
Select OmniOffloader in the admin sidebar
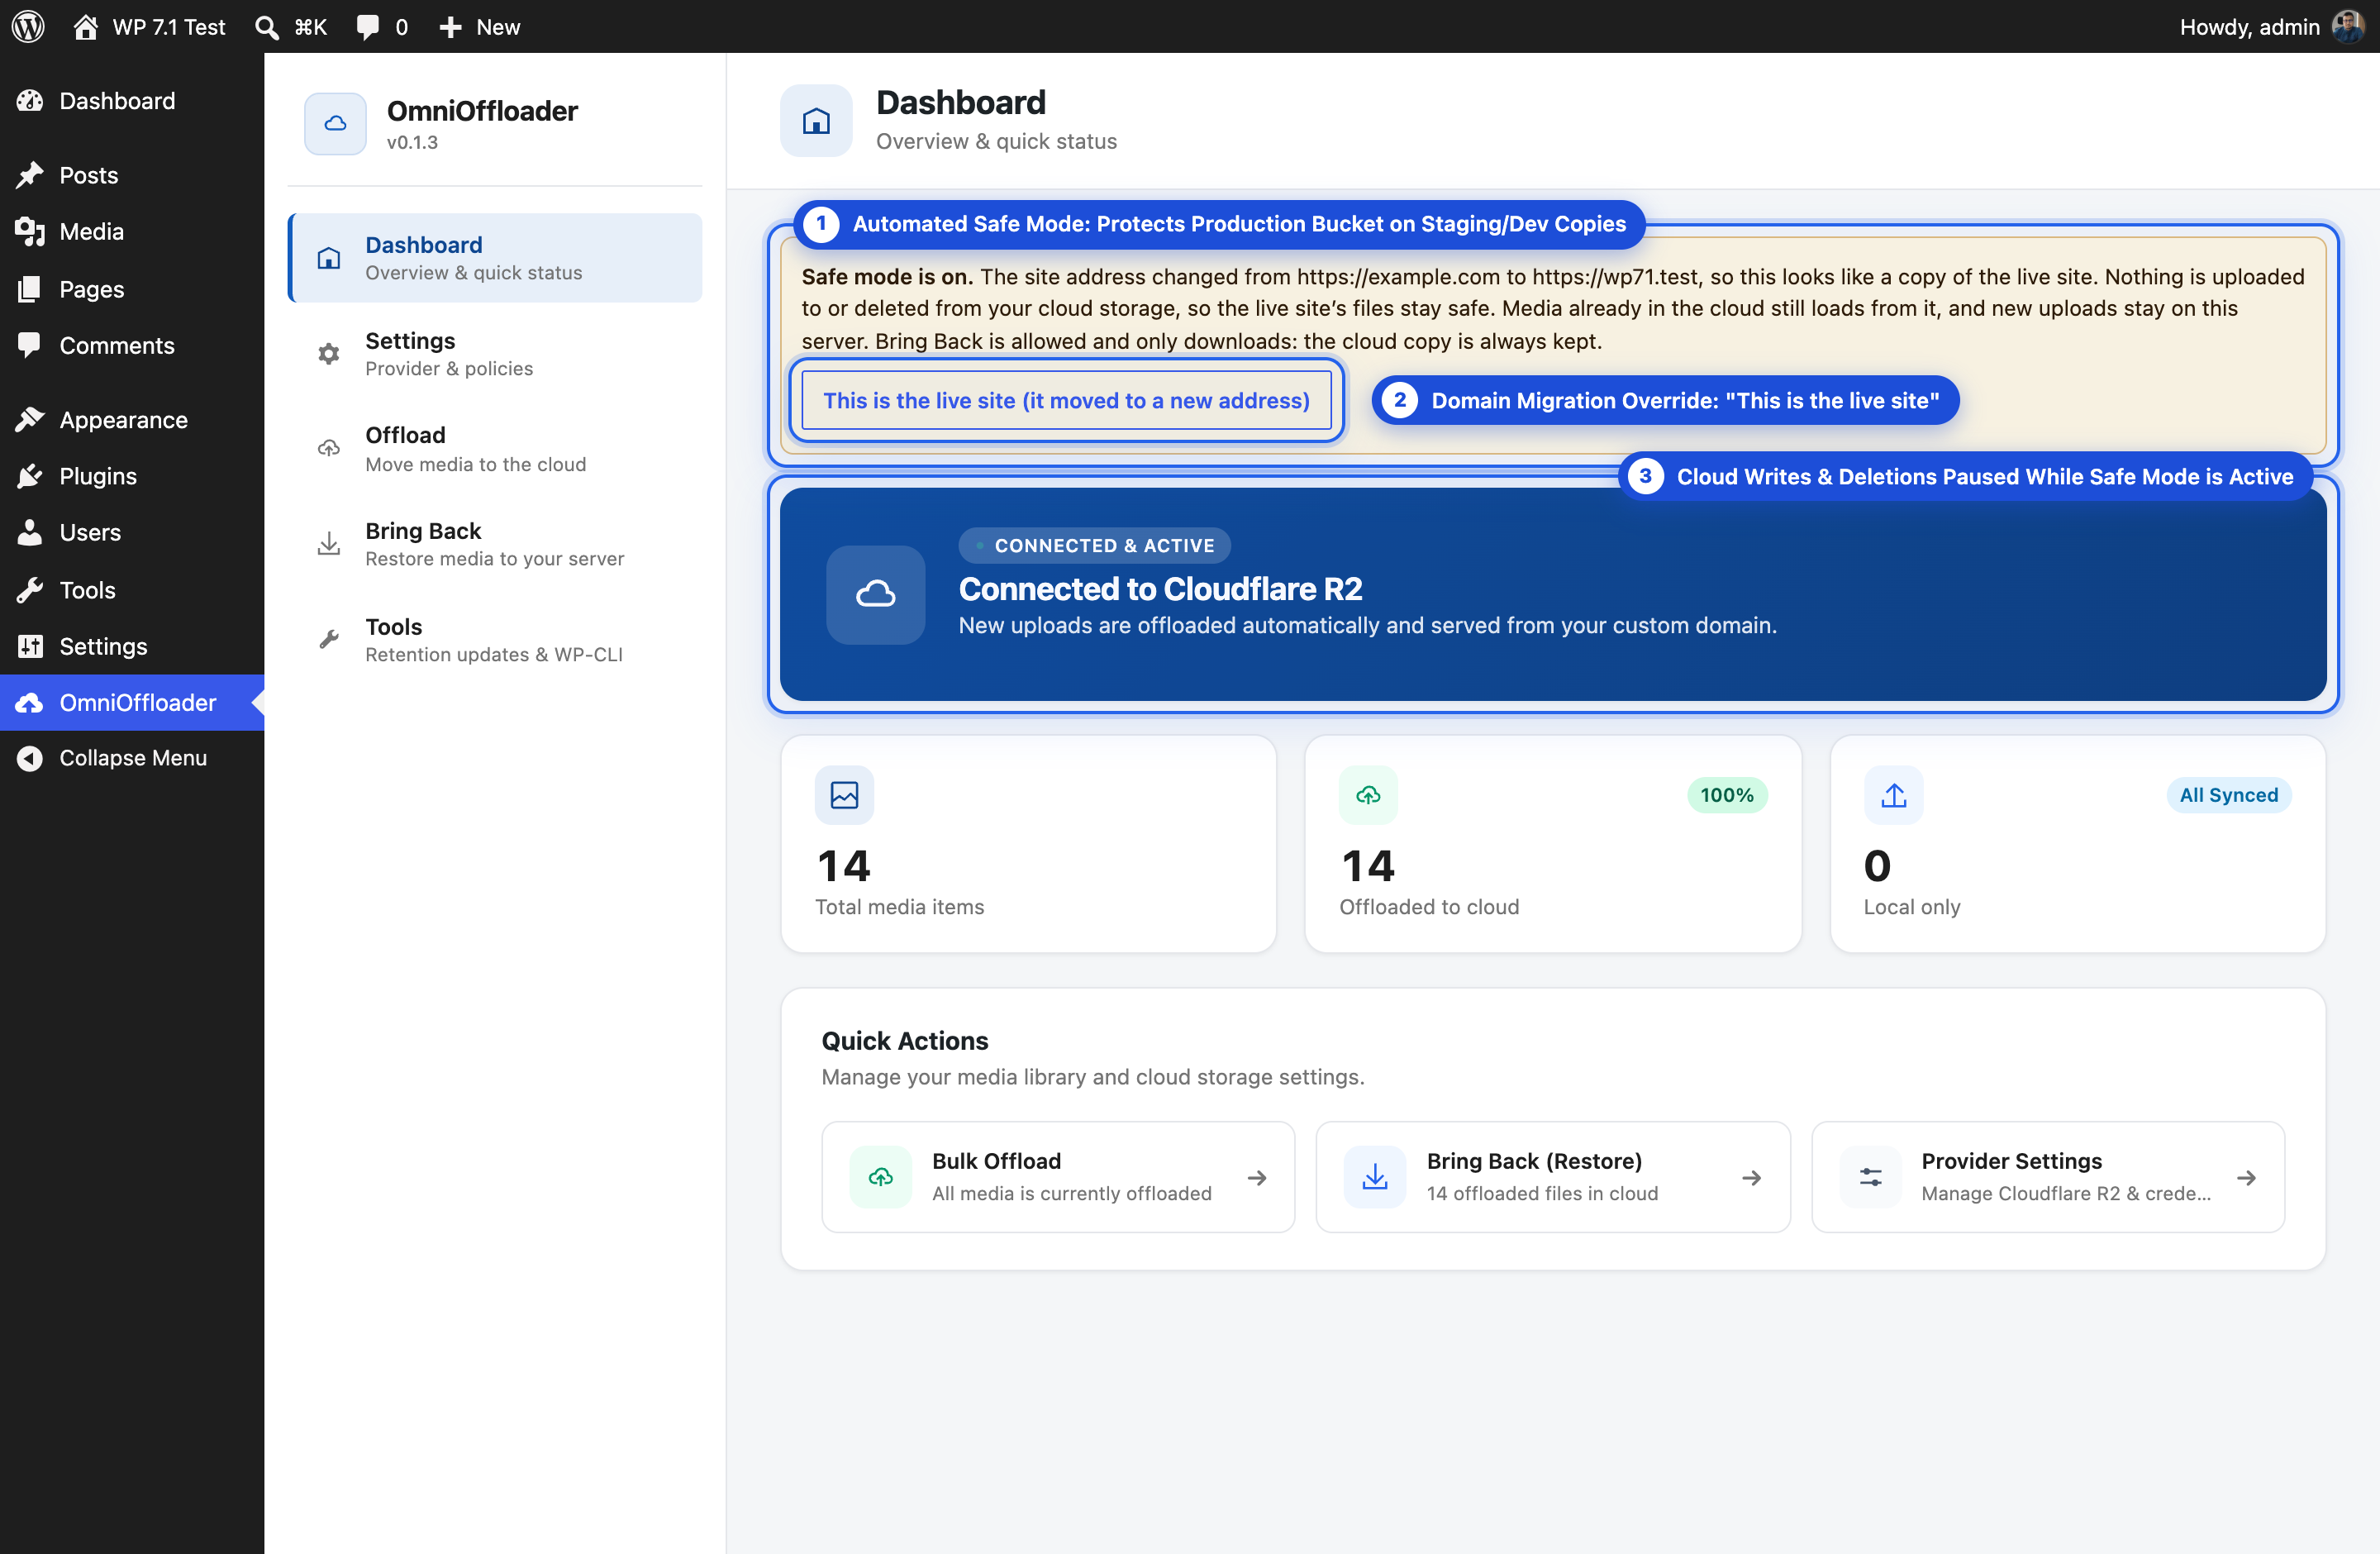coord(132,702)
